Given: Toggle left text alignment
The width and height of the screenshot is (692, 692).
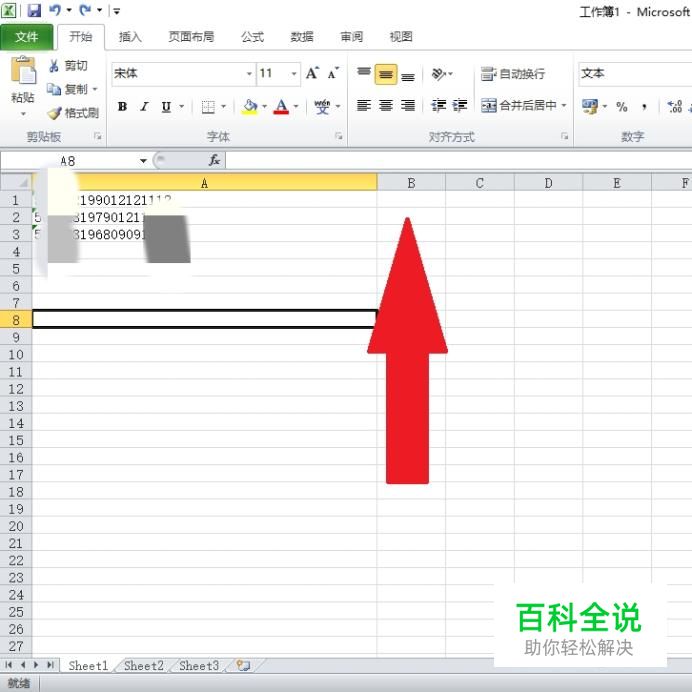Looking at the screenshot, I should point(364,105).
